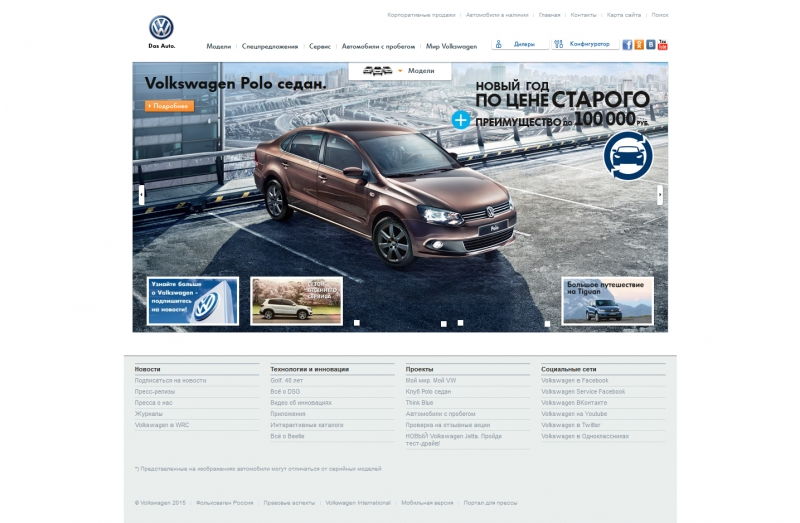Open Интерактивные каталоги footer link
The height and width of the screenshot is (523, 800).
pos(307,426)
